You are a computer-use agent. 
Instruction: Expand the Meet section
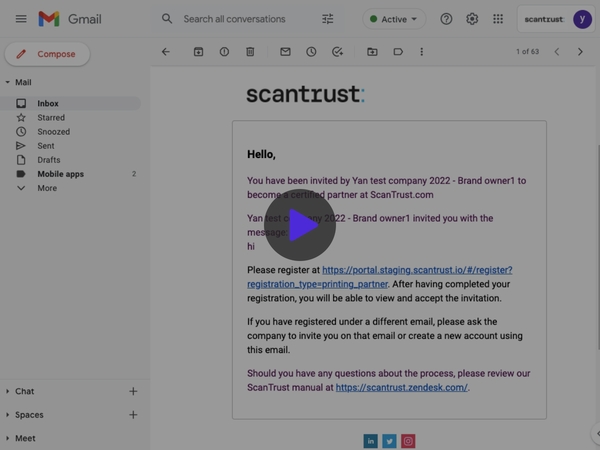click(7, 438)
